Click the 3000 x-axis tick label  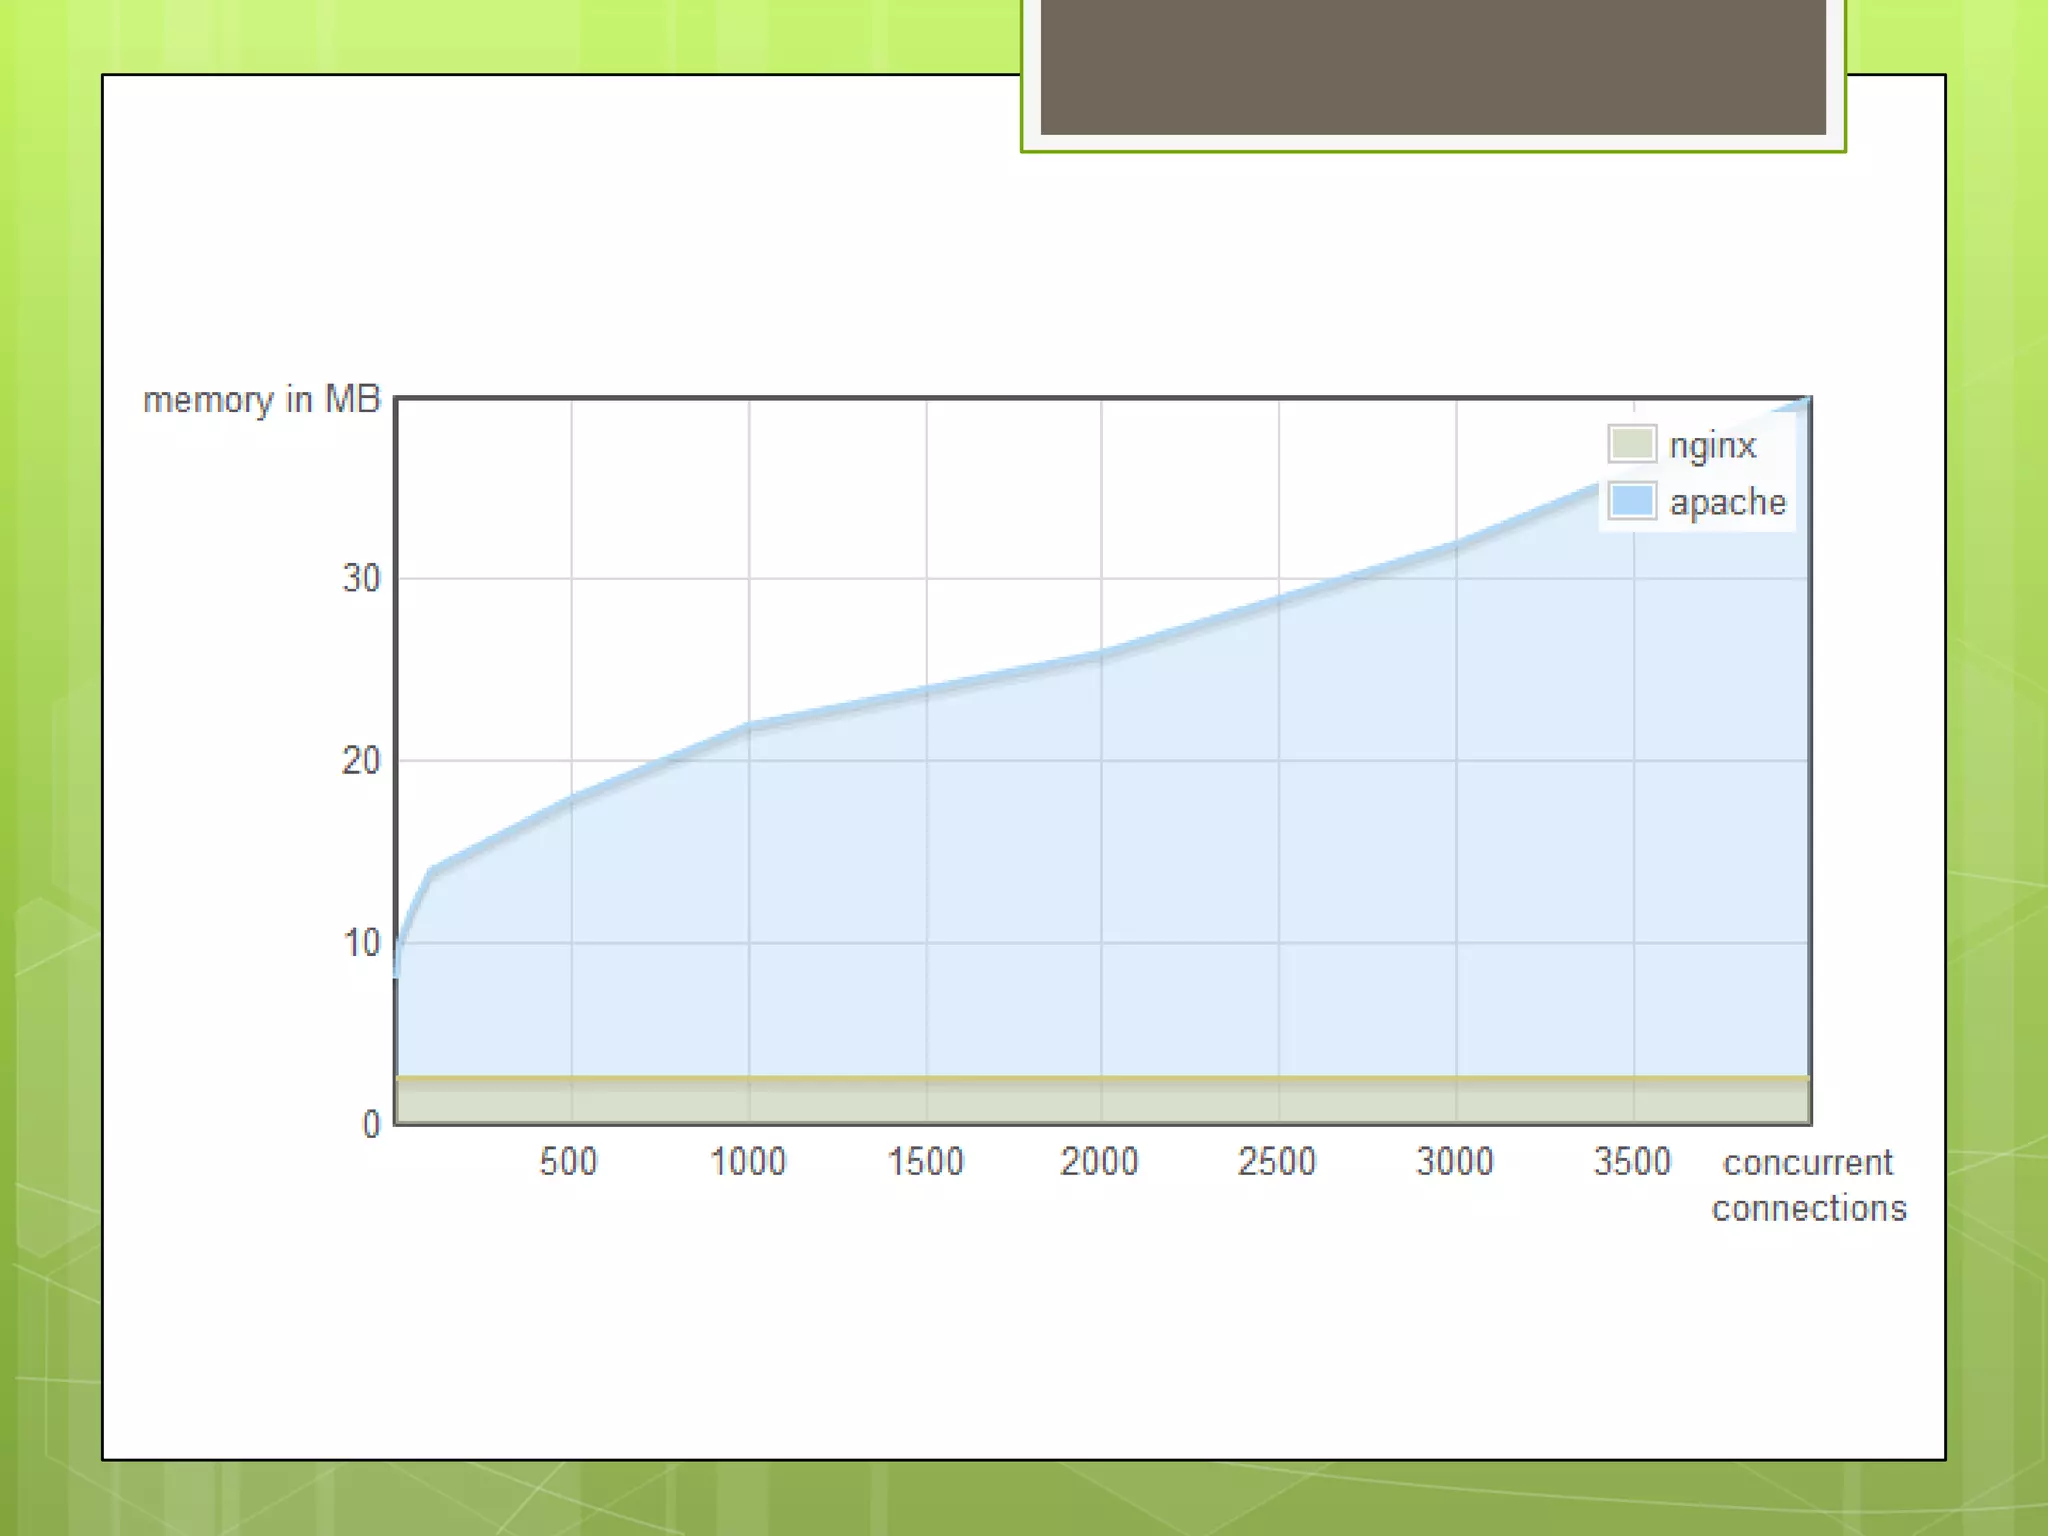[x=1455, y=1162]
